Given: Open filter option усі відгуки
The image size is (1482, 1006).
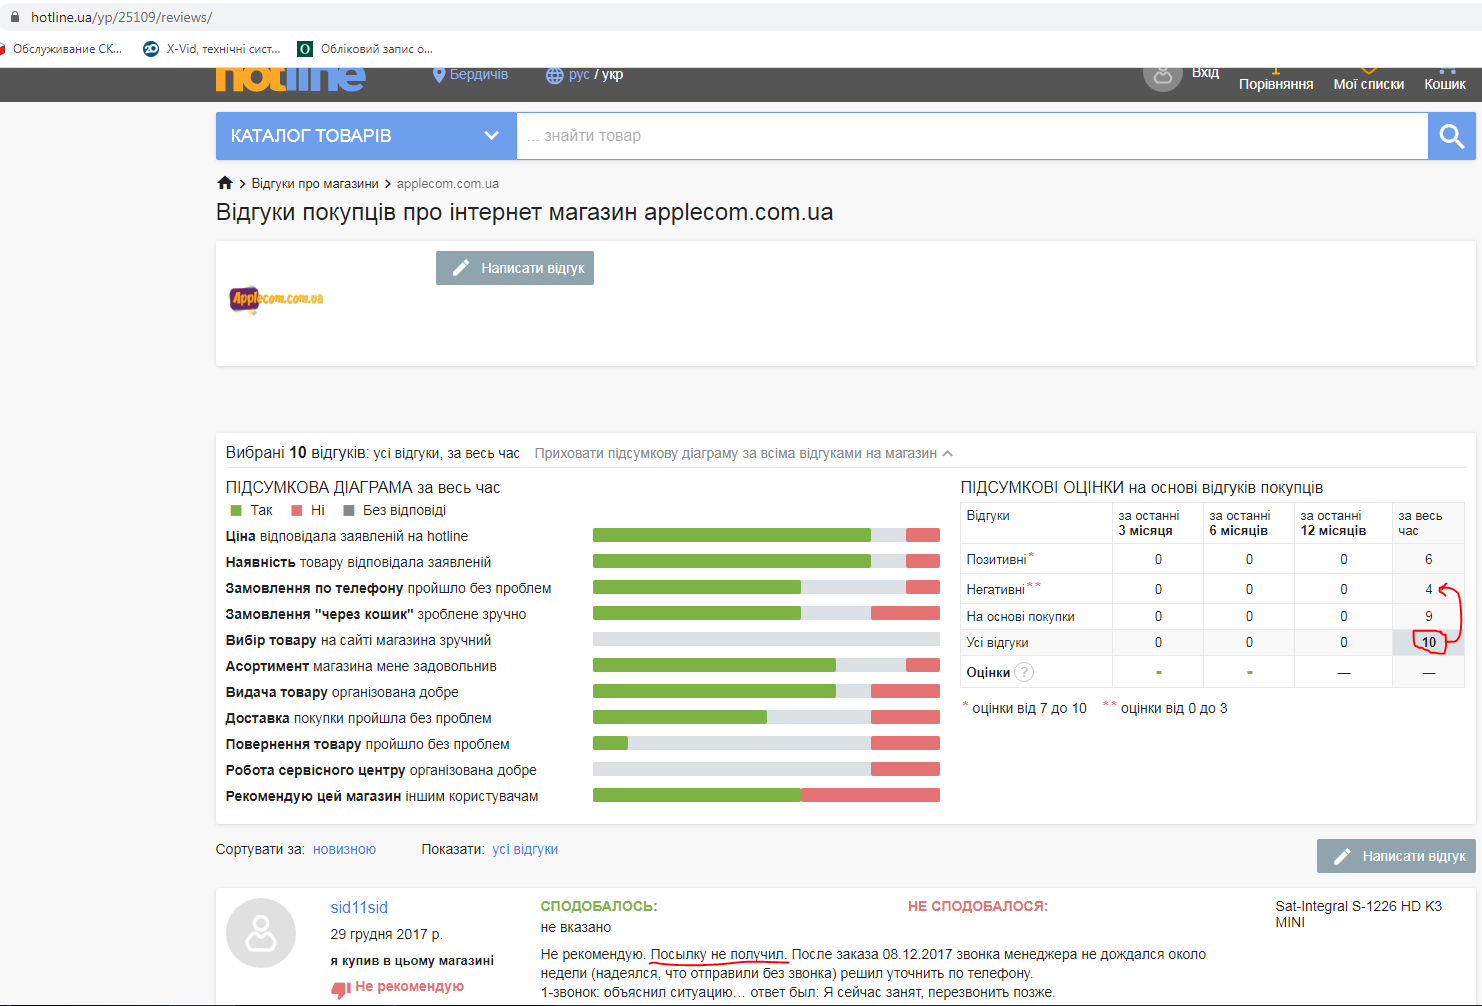Looking at the screenshot, I should tap(525, 849).
